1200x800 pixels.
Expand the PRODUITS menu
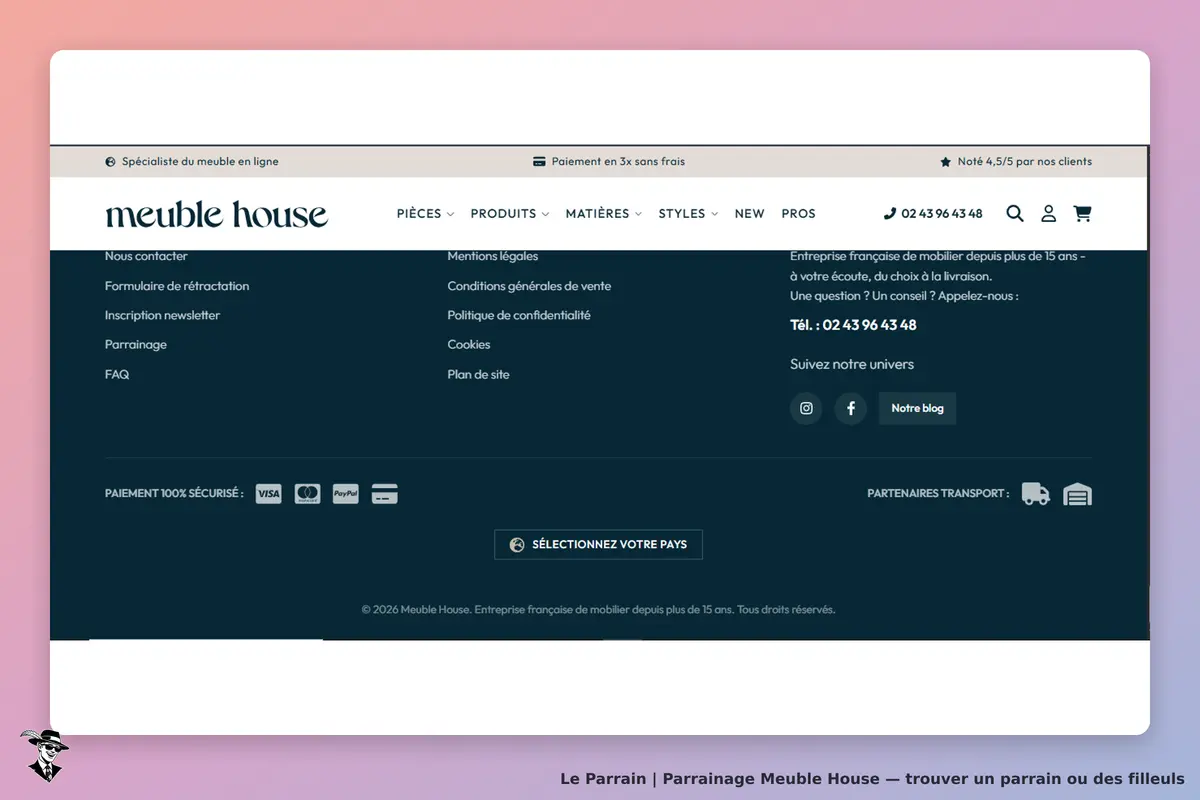(510, 213)
